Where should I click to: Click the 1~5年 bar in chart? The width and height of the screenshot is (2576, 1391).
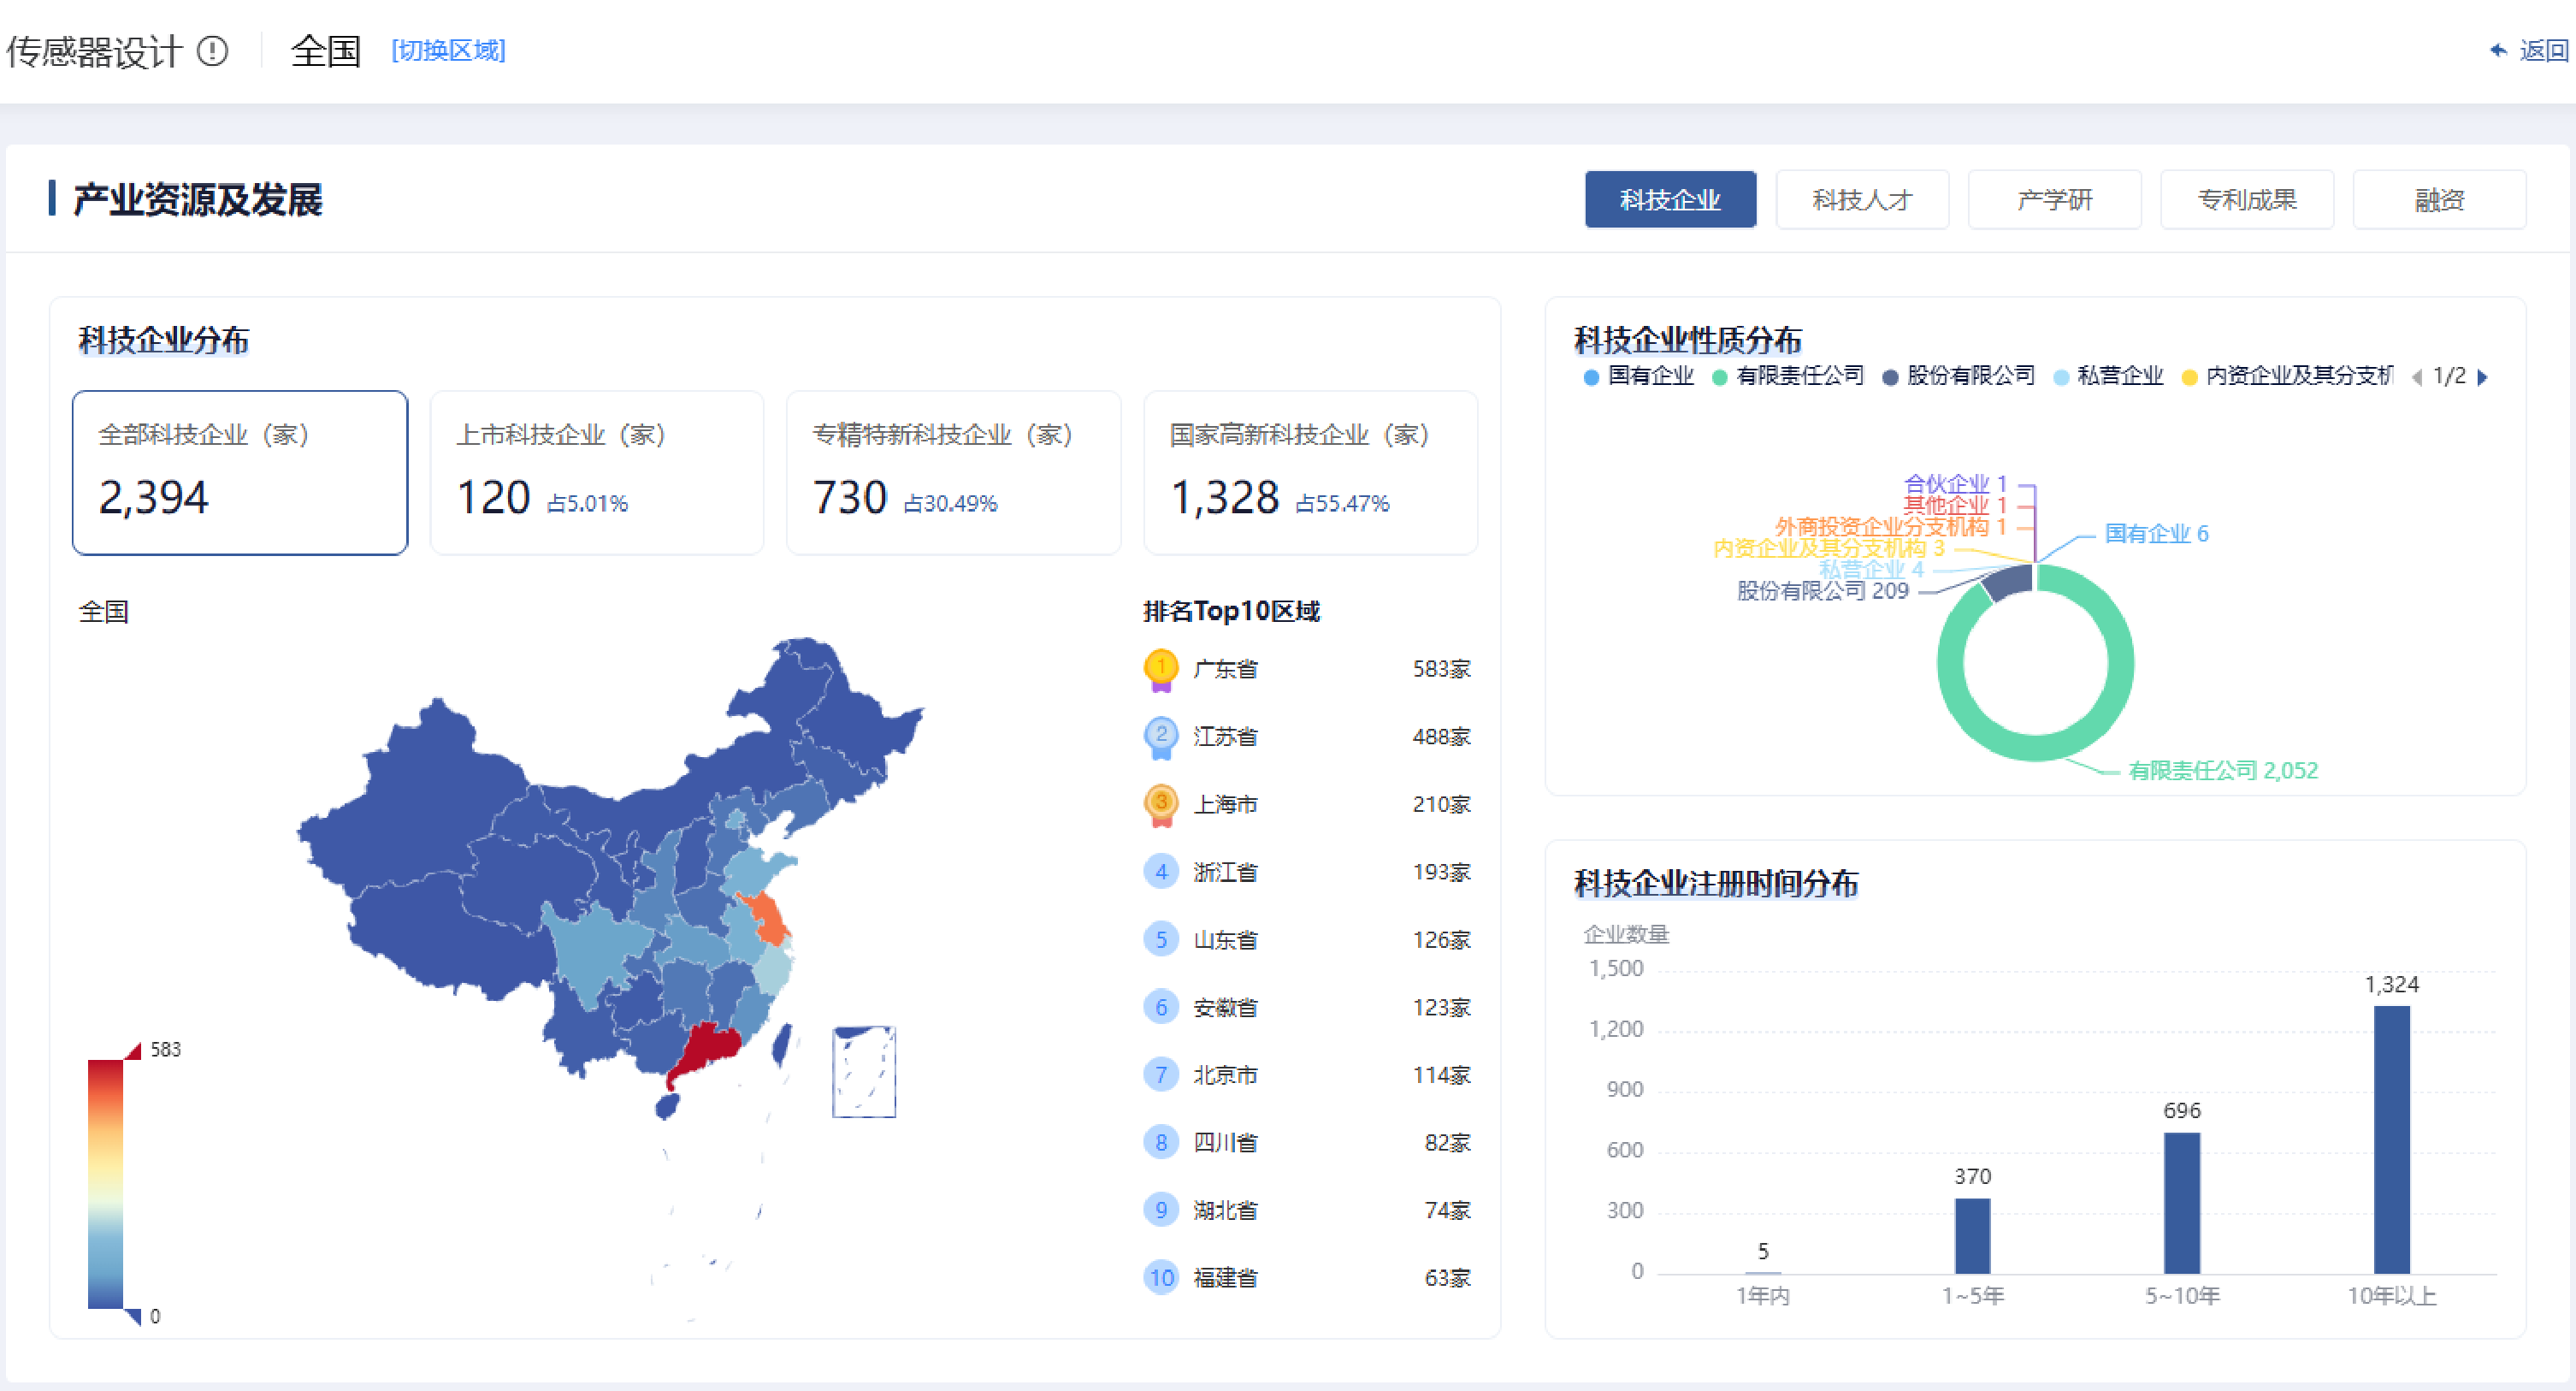1972,1236
